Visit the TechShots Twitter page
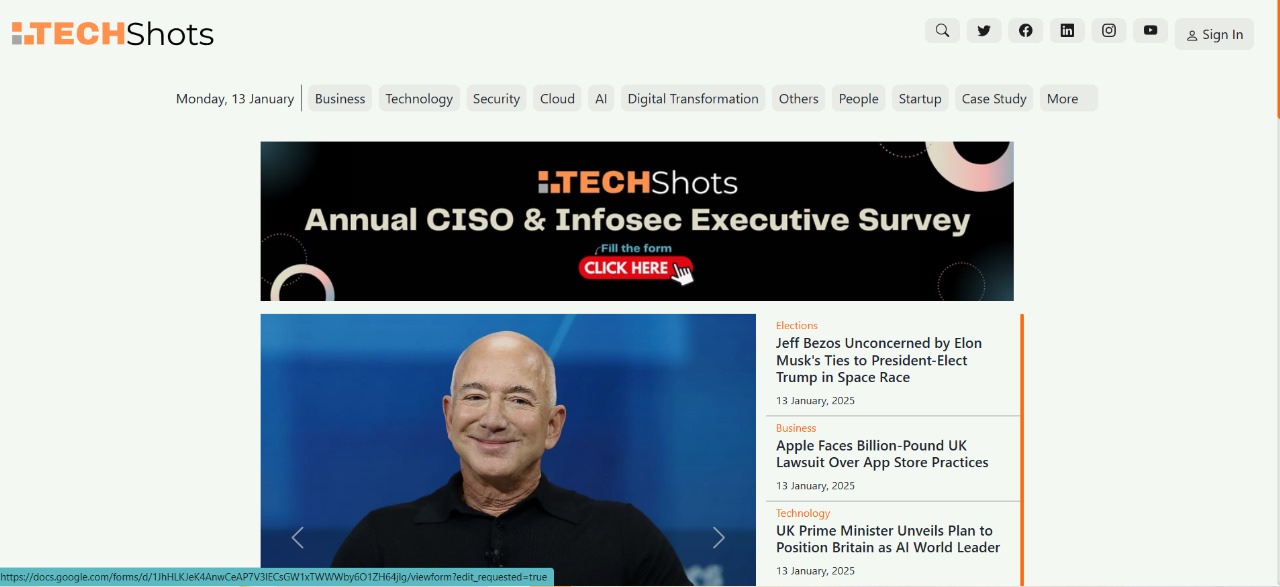Screen dimensions: 1280x587 (984, 31)
